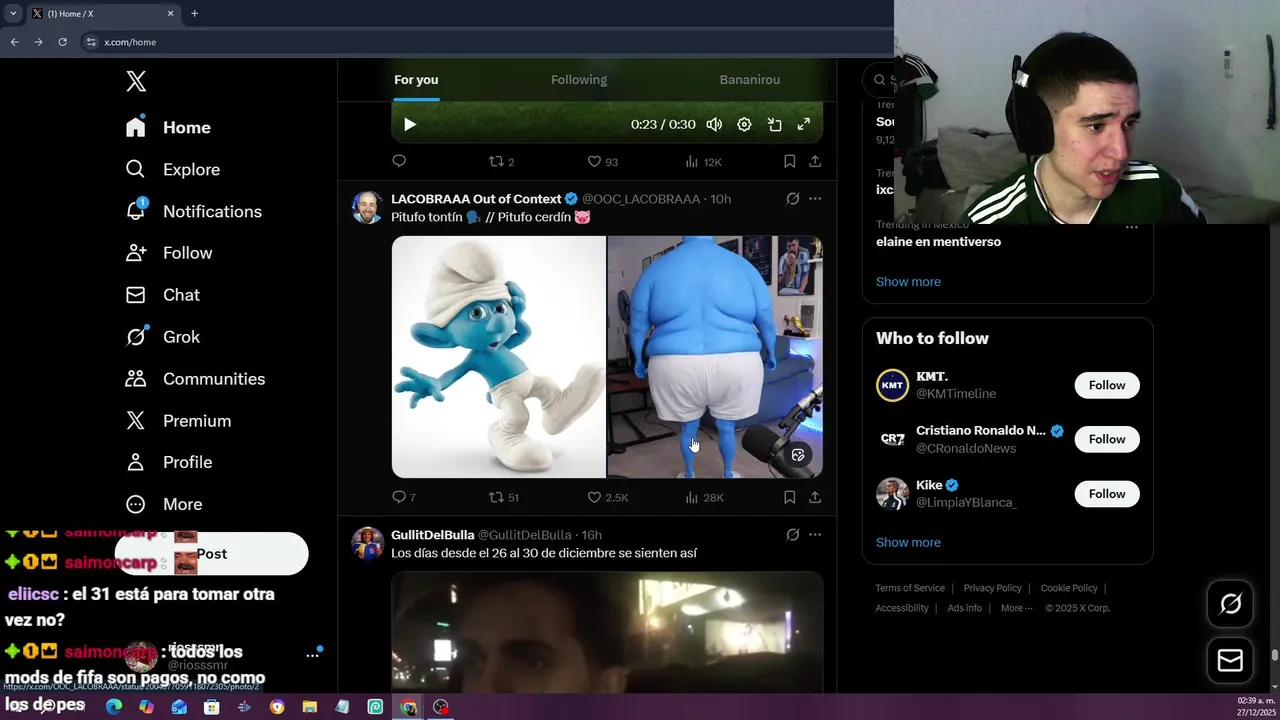Open the More menu in the sidebar

164,504
